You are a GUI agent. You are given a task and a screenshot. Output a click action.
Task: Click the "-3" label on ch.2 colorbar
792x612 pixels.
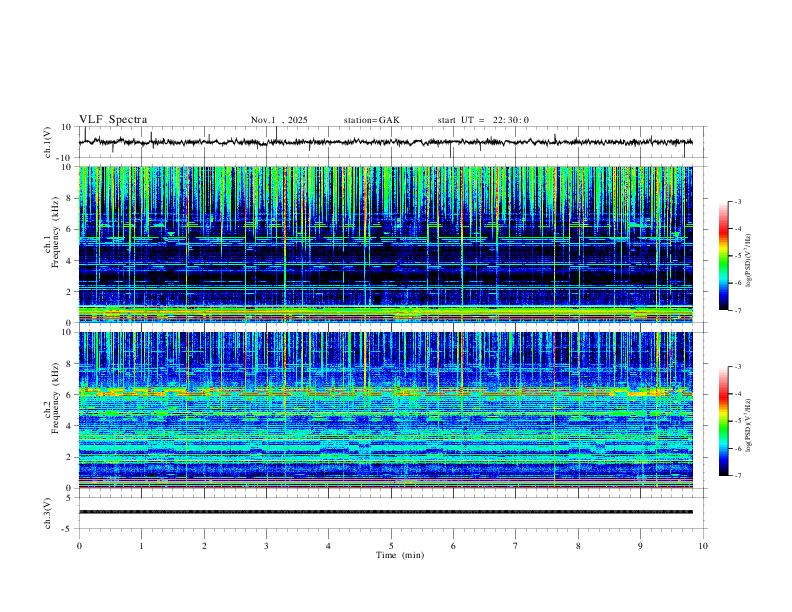point(738,367)
